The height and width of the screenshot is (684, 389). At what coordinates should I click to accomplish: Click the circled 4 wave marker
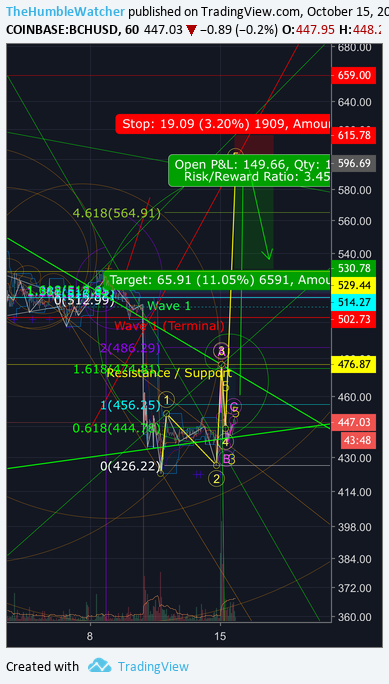click(x=225, y=442)
